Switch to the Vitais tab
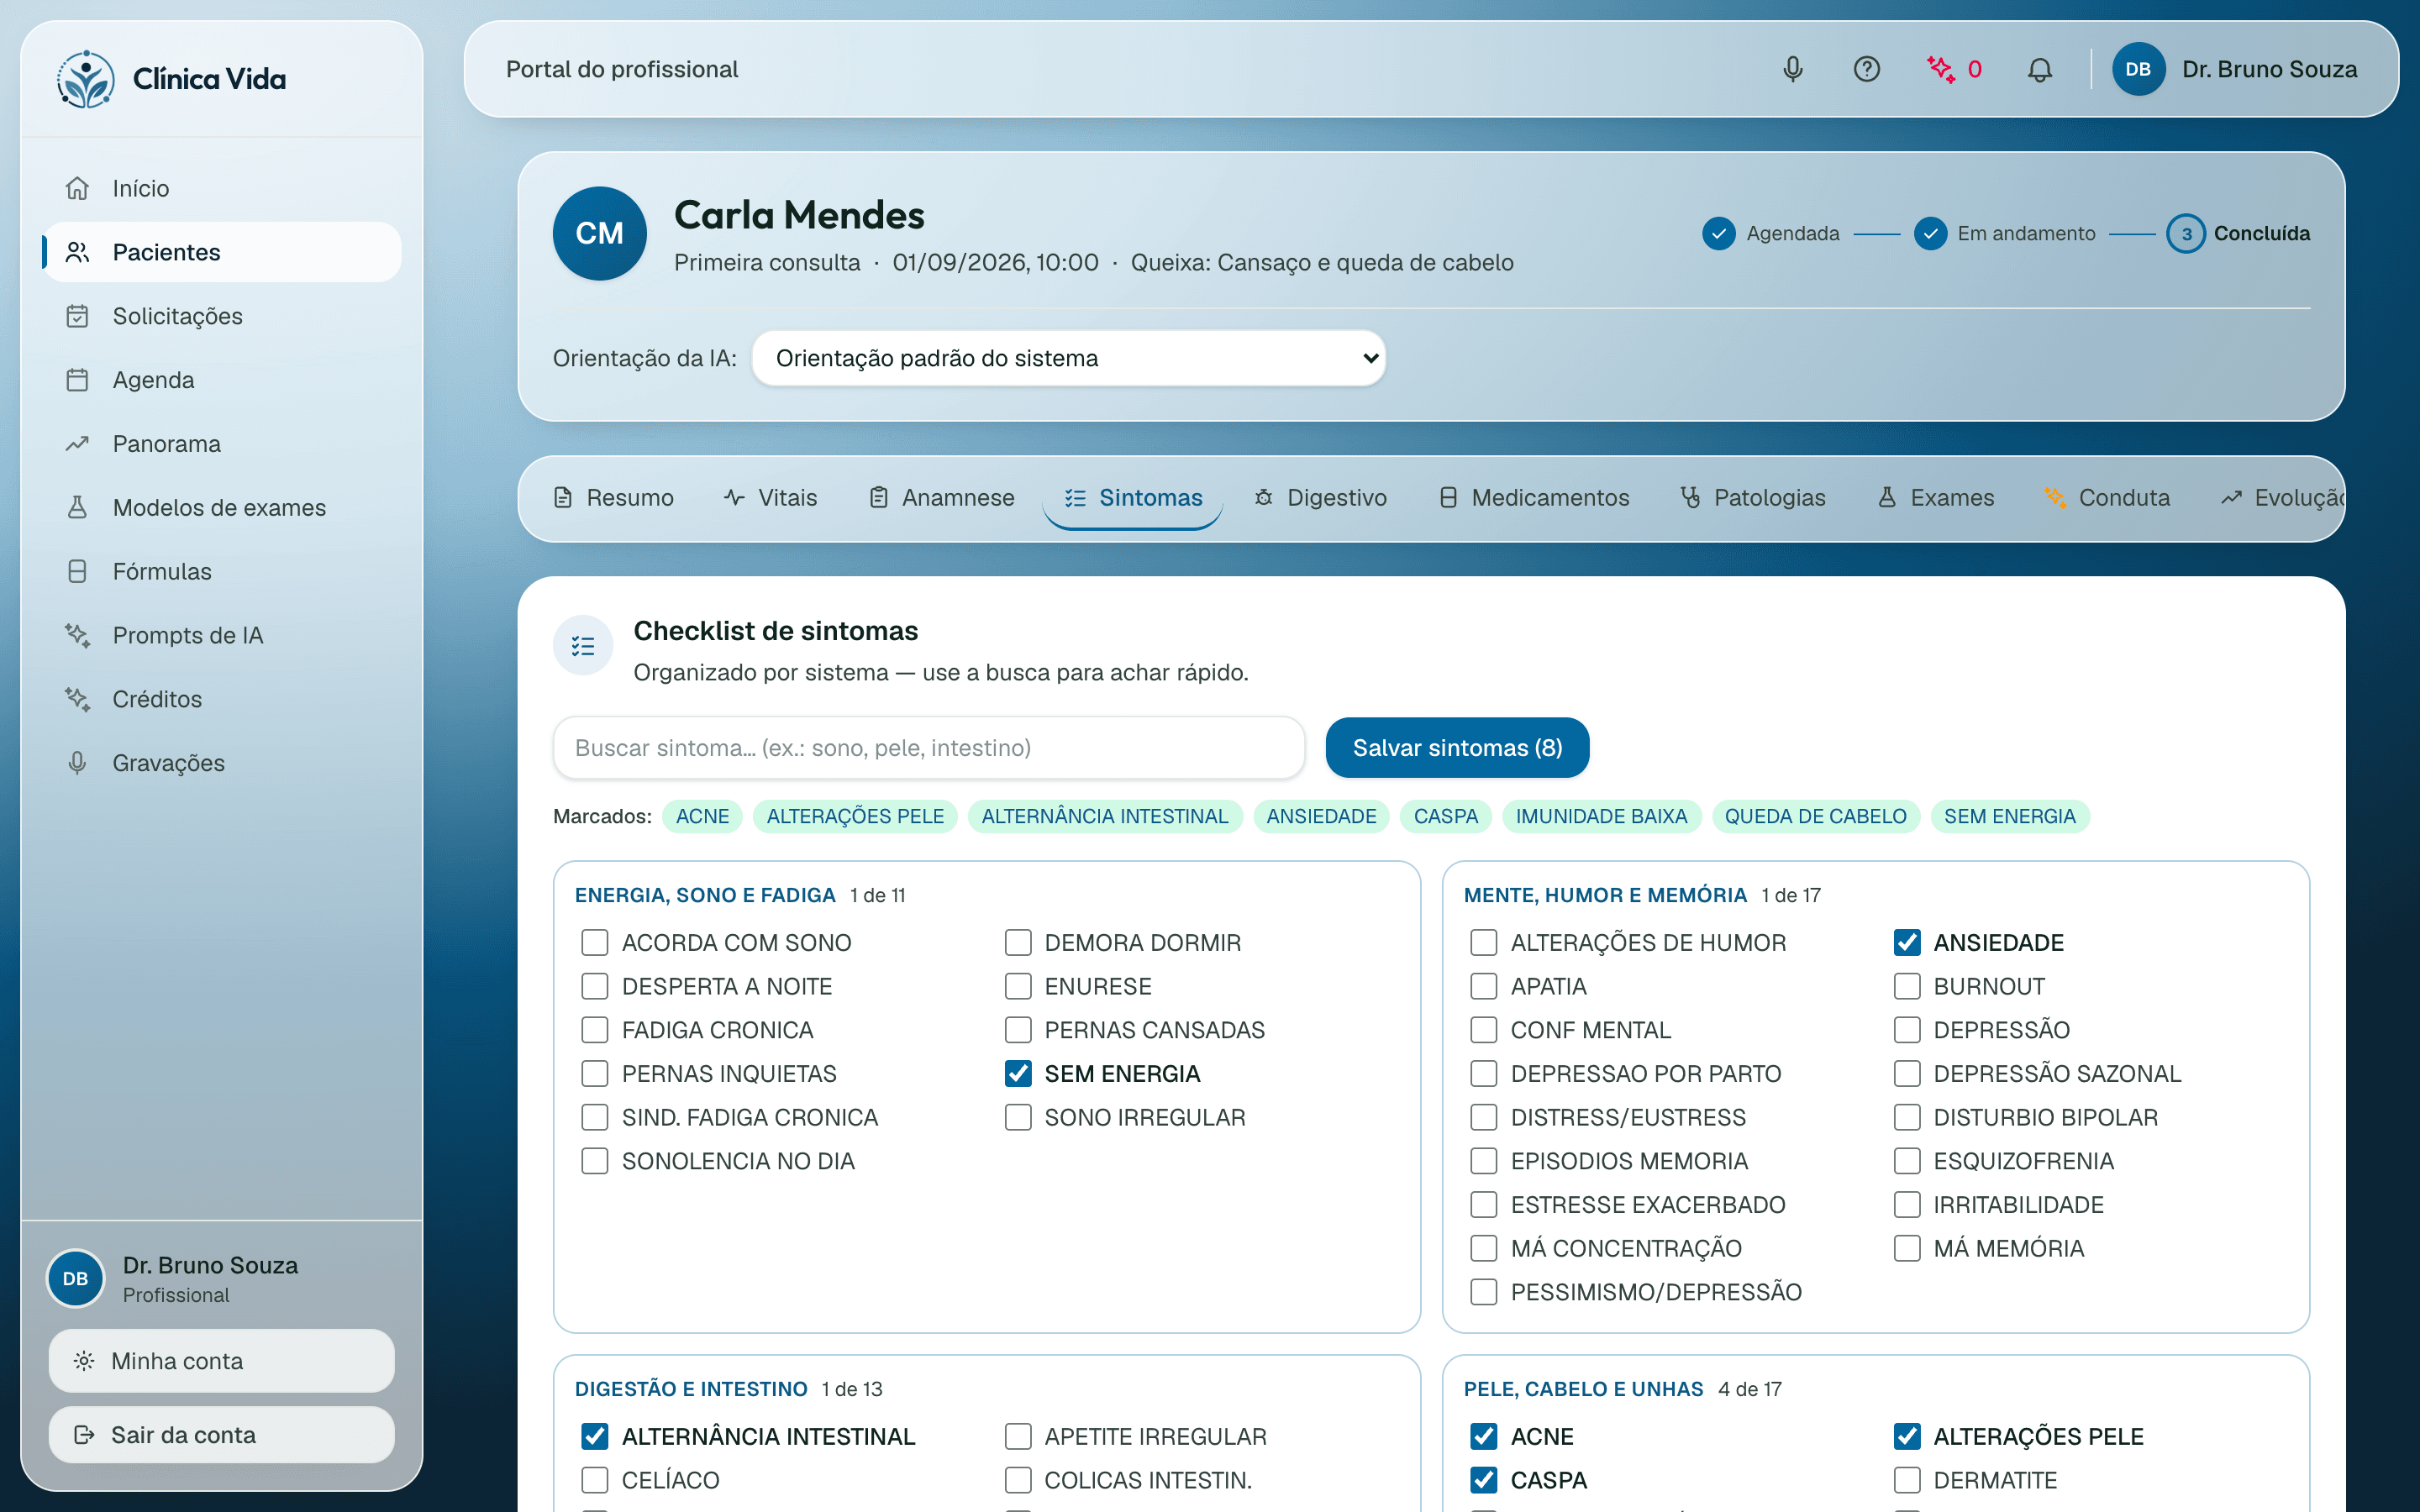Image resolution: width=2420 pixels, height=1512 pixels. tap(770, 497)
